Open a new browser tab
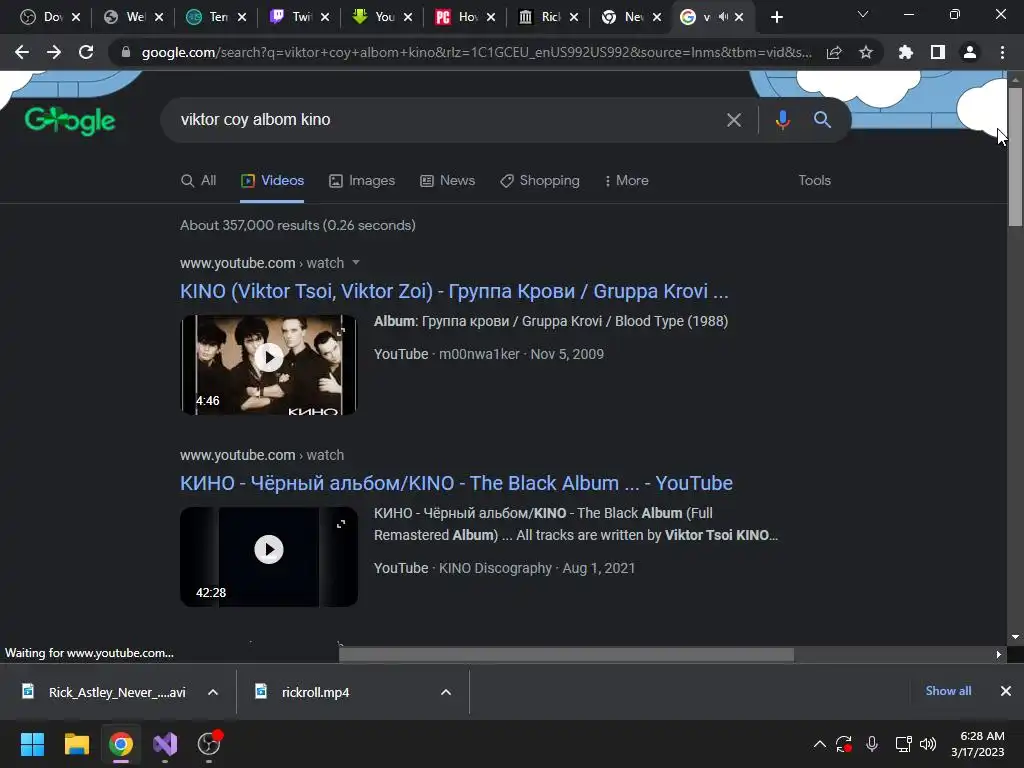Screen dimensions: 1024x768 pyautogui.click(x=776, y=18)
